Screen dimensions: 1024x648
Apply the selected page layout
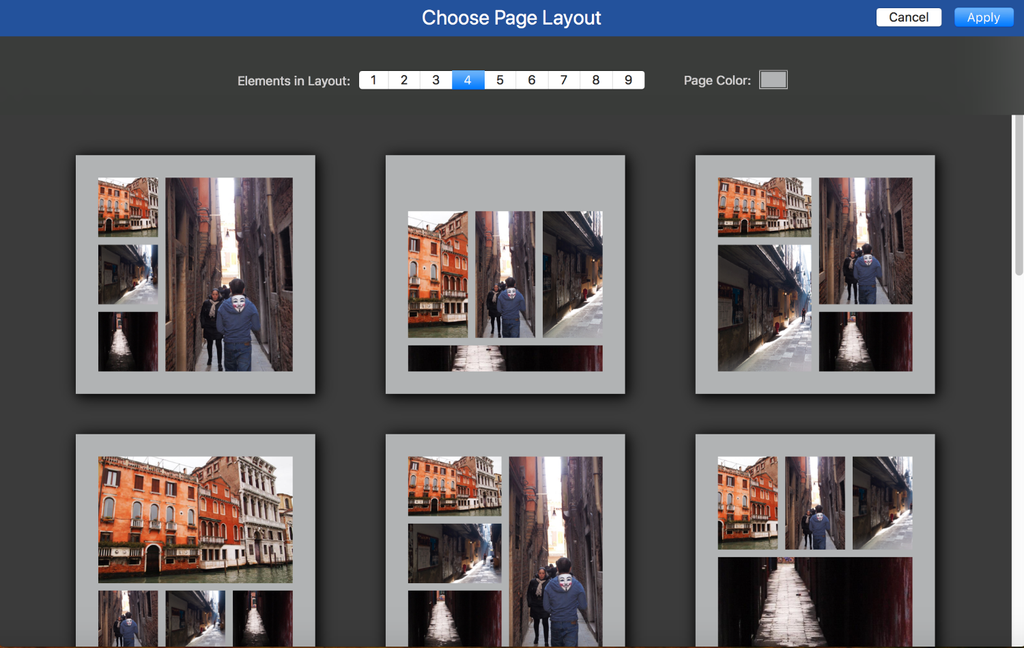point(983,17)
